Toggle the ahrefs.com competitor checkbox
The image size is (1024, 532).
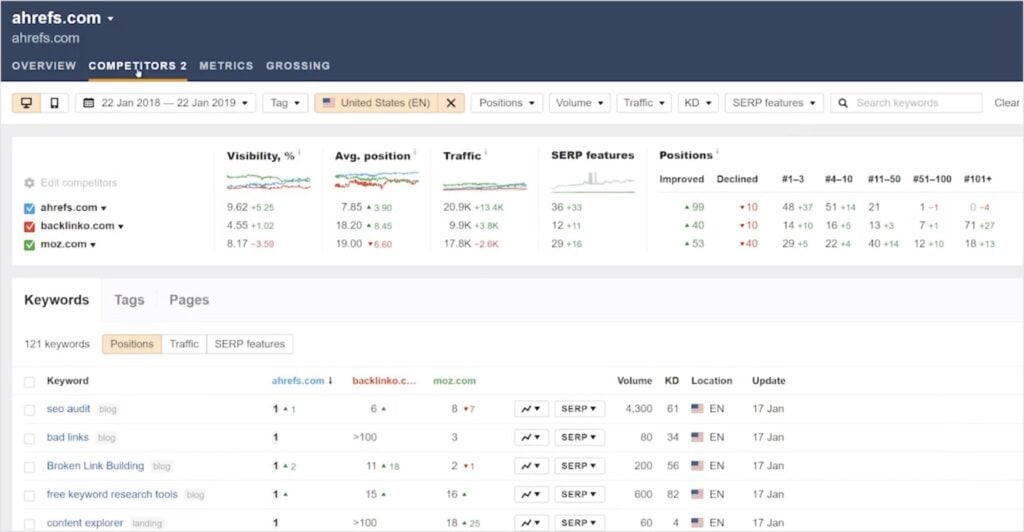pos(29,208)
